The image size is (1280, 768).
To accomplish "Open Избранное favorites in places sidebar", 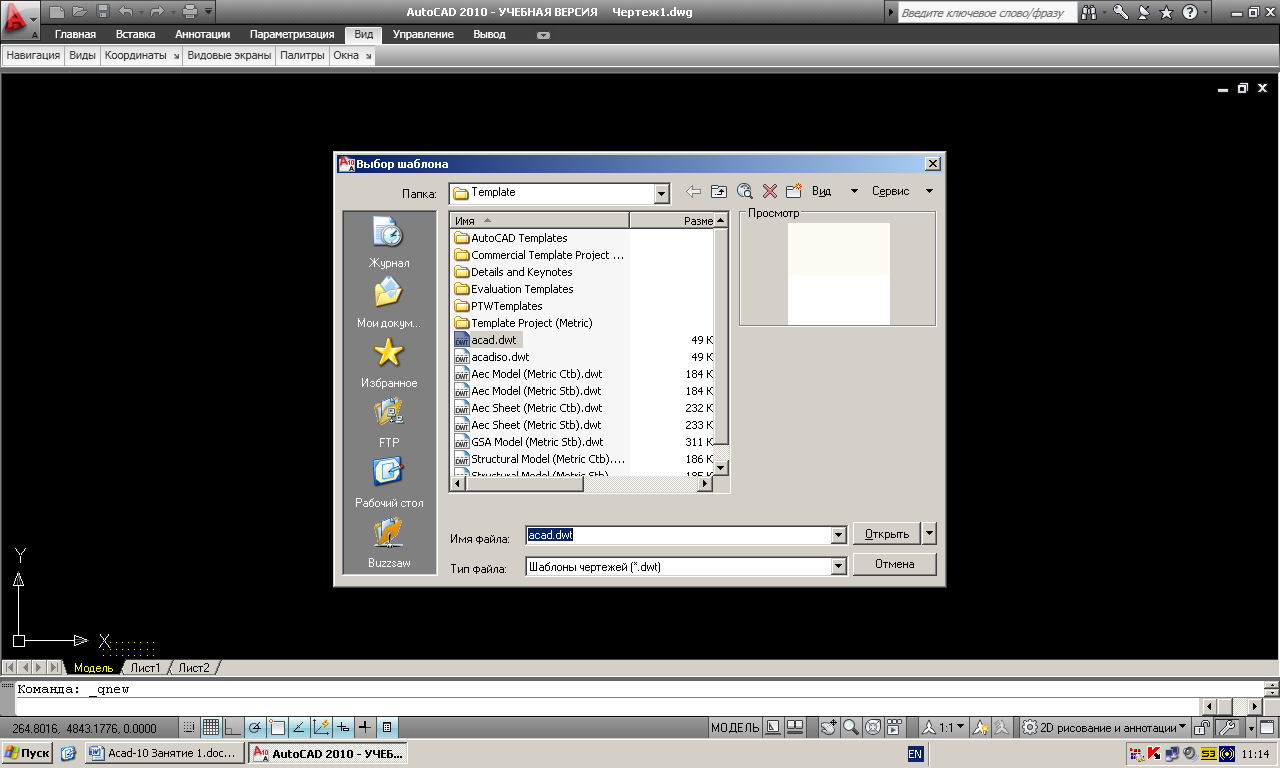I will [389, 363].
